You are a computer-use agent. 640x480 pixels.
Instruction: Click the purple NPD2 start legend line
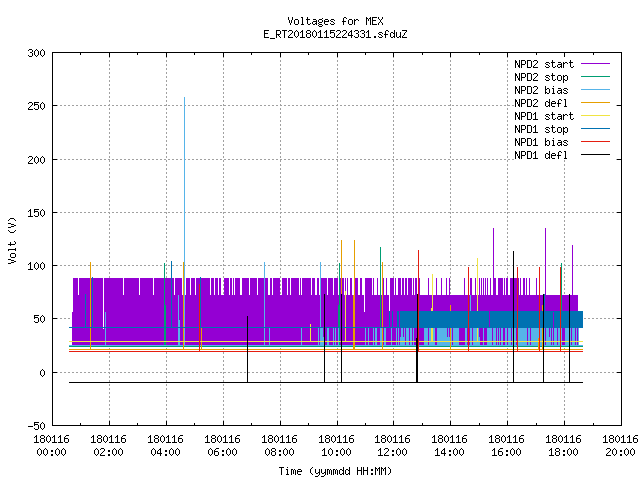click(x=595, y=64)
